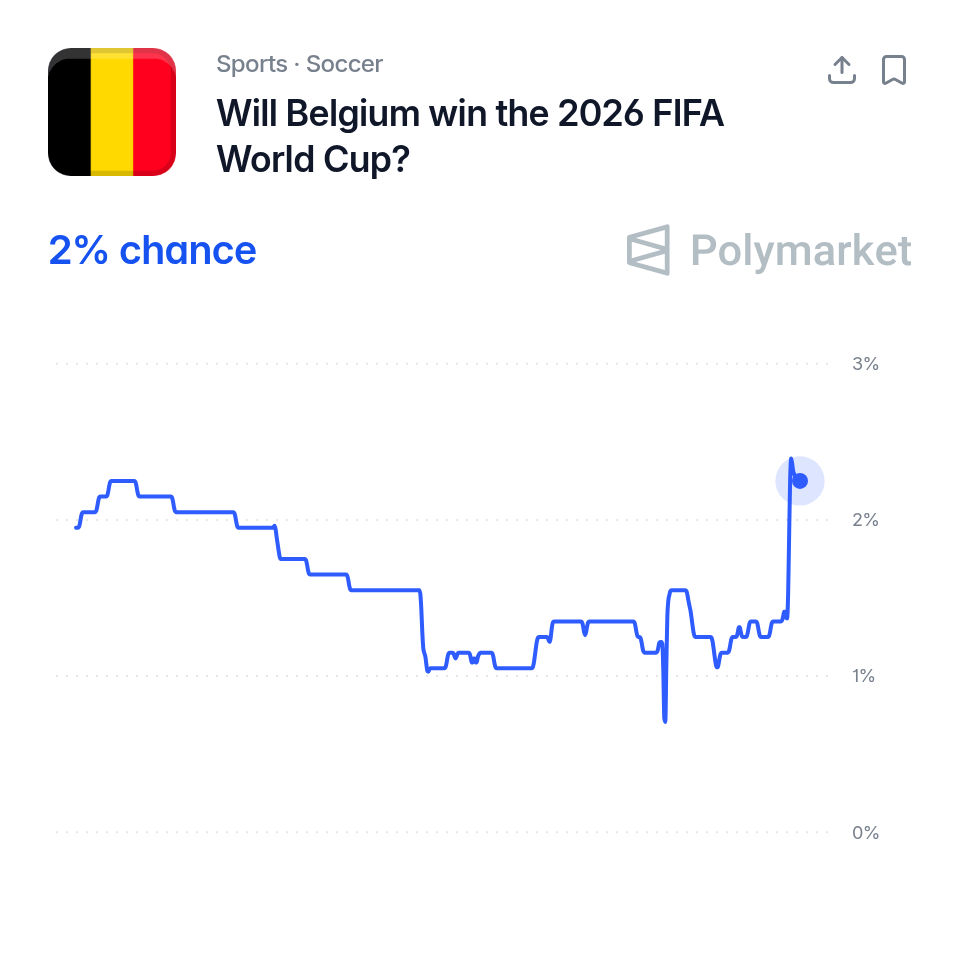
Task: Click the 0% dotted gridline
Action: [x=441, y=832]
